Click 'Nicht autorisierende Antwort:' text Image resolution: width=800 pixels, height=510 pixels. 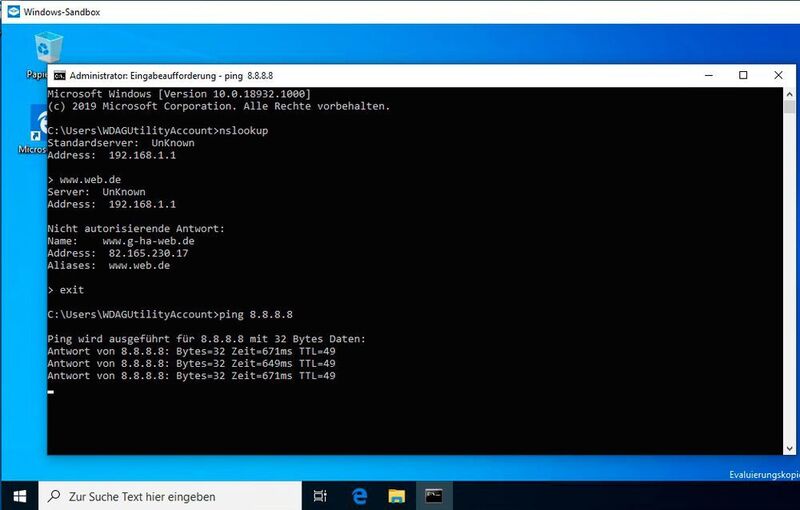coord(136,228)
